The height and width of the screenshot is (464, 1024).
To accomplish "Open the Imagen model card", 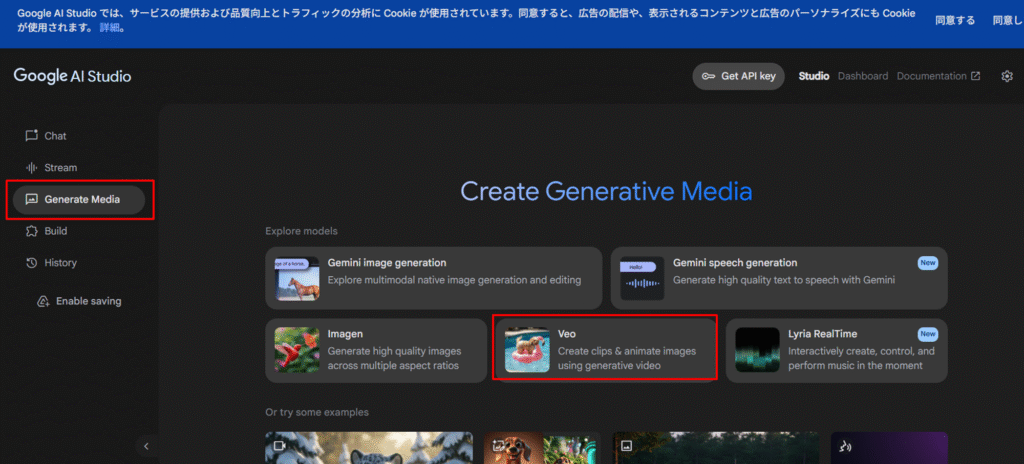I will point(376,350).
